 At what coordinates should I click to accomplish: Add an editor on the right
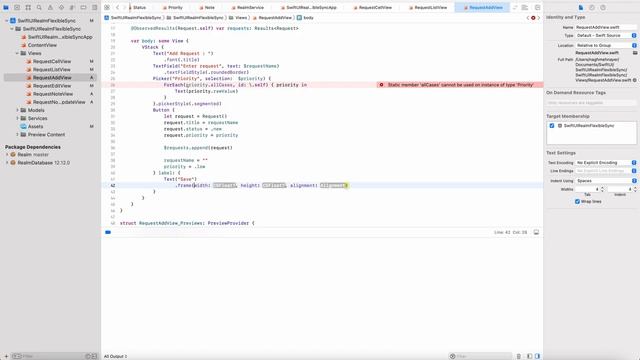point(538,7)
